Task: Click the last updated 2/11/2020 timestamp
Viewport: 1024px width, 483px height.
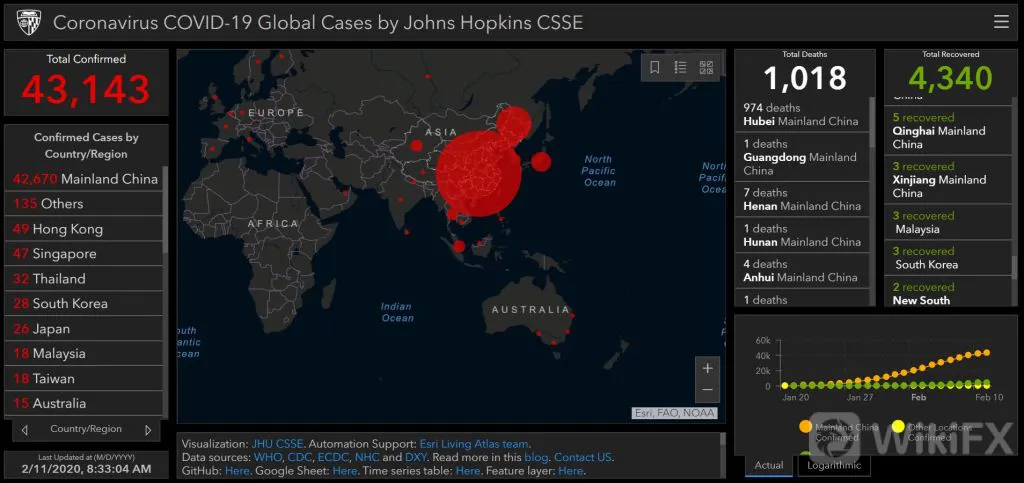Action: click(x=86, y=469)
